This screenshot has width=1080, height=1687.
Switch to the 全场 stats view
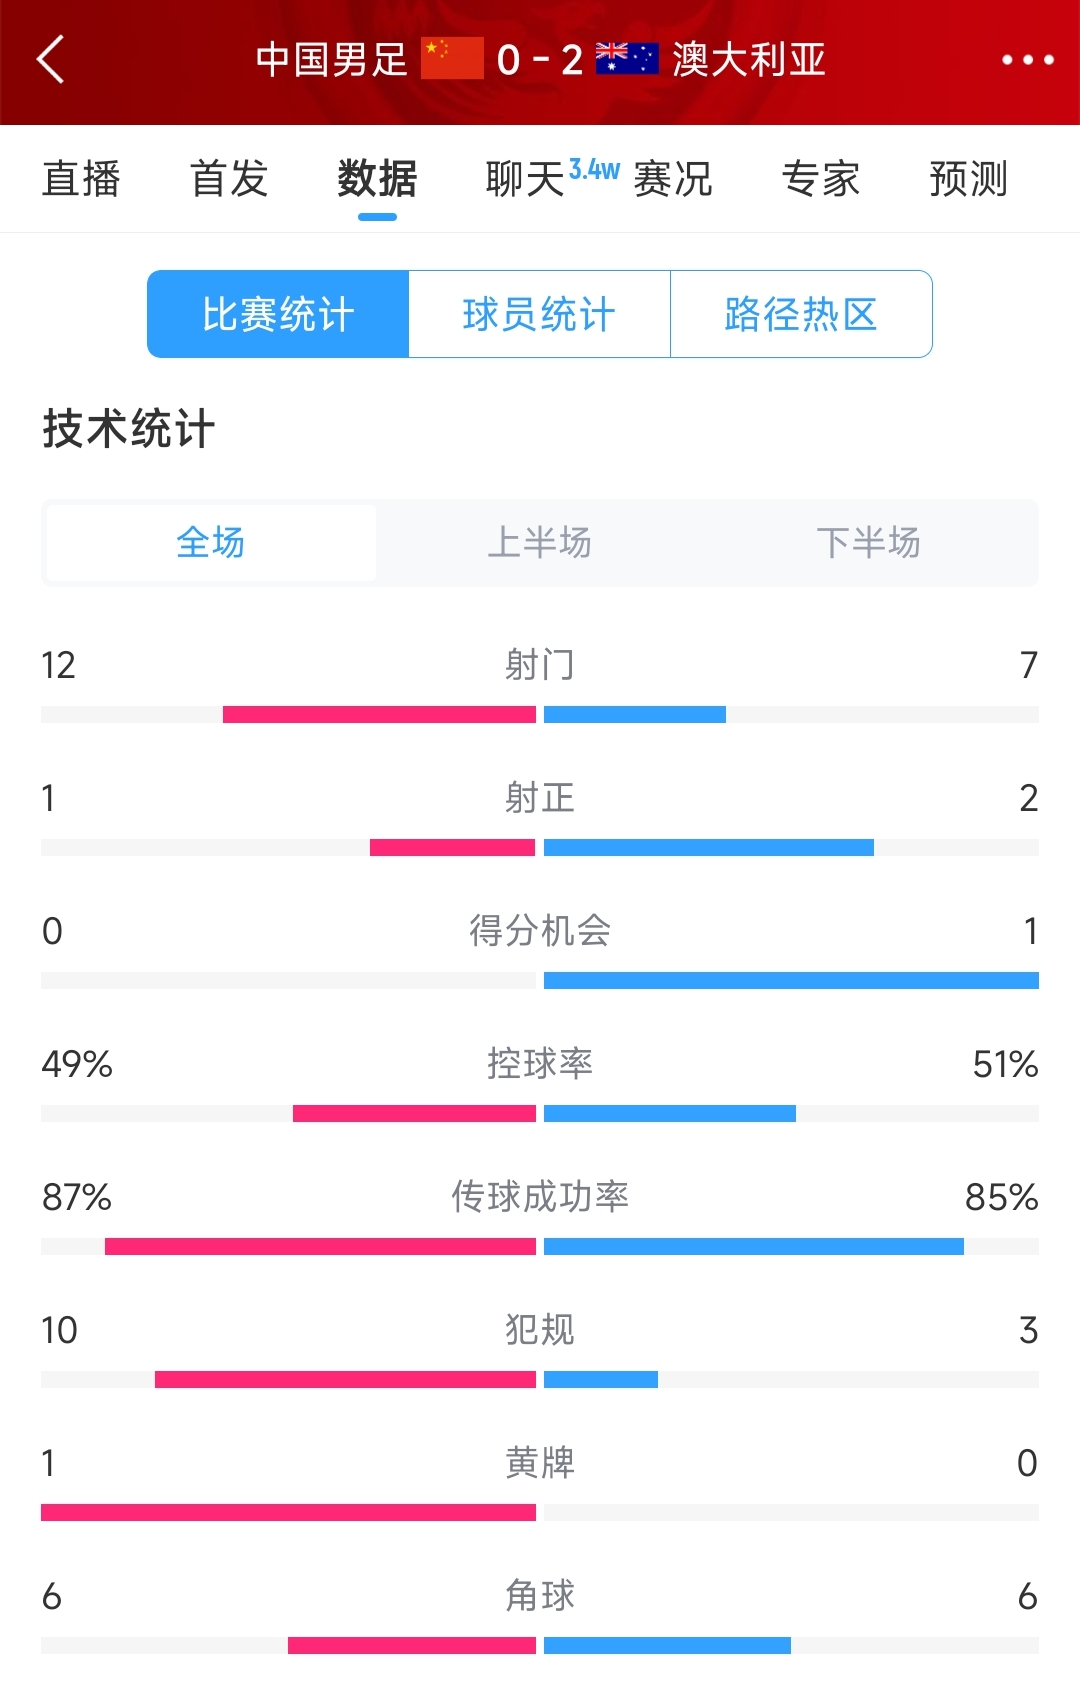pos(209,543)
